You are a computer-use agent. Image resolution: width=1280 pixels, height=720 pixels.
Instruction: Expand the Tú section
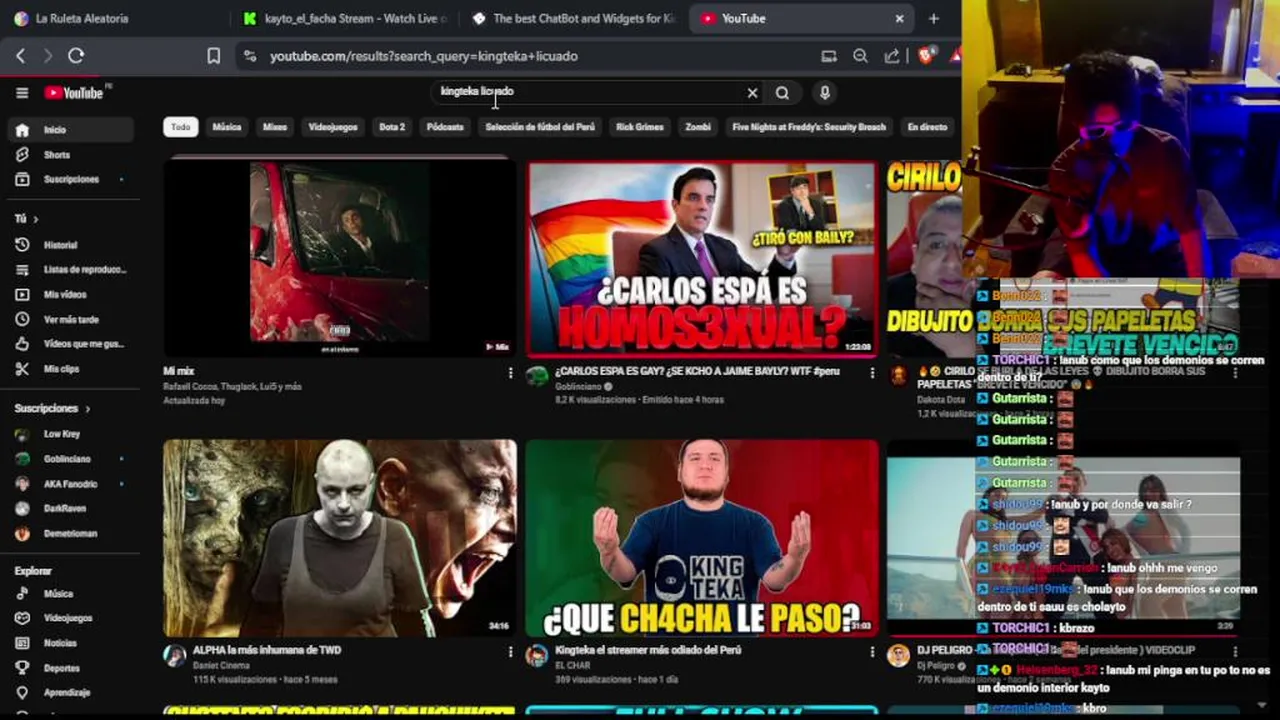click(x=26, y=218)
